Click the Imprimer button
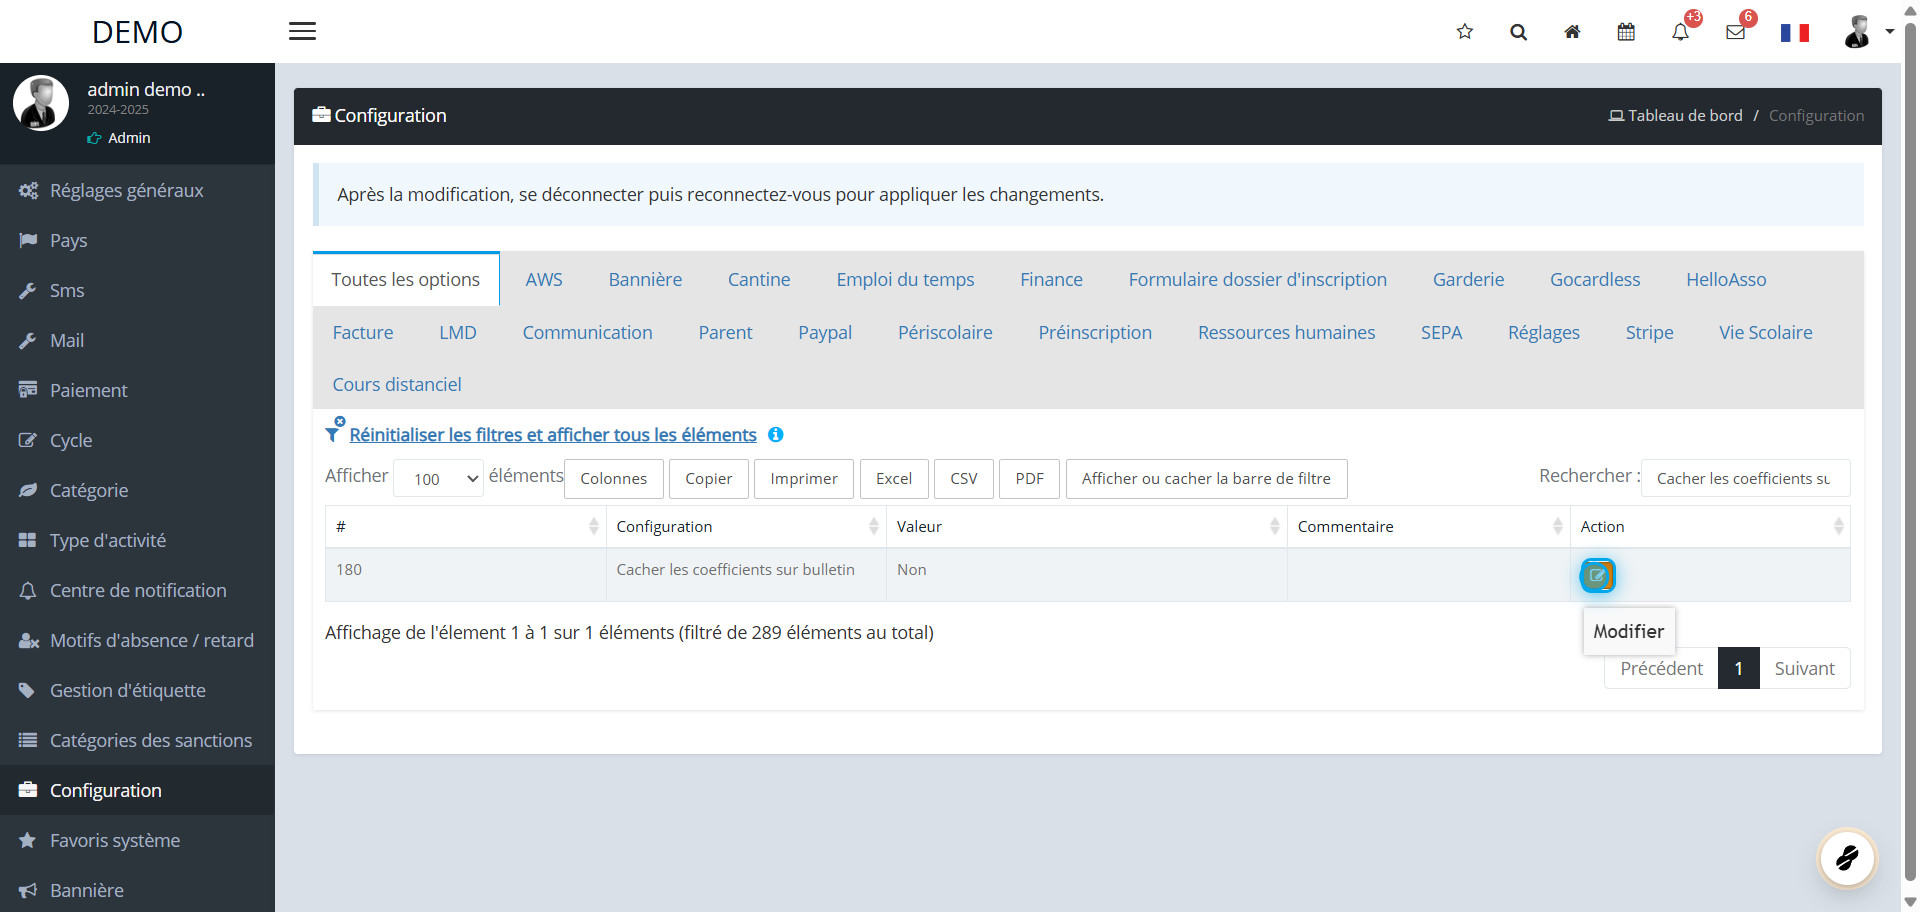Screen dimensions: 1920x912 click(x=804, y=479)
